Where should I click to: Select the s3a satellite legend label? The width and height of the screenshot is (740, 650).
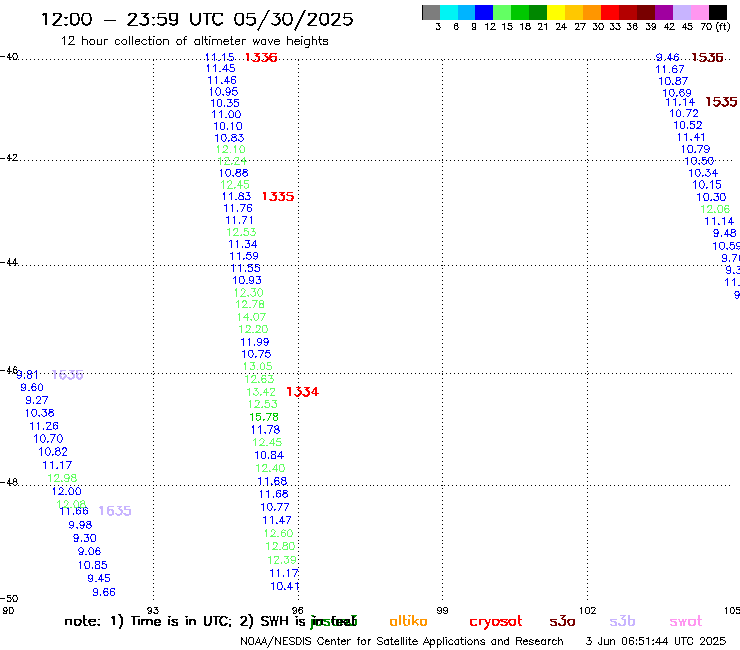[562, 621]
